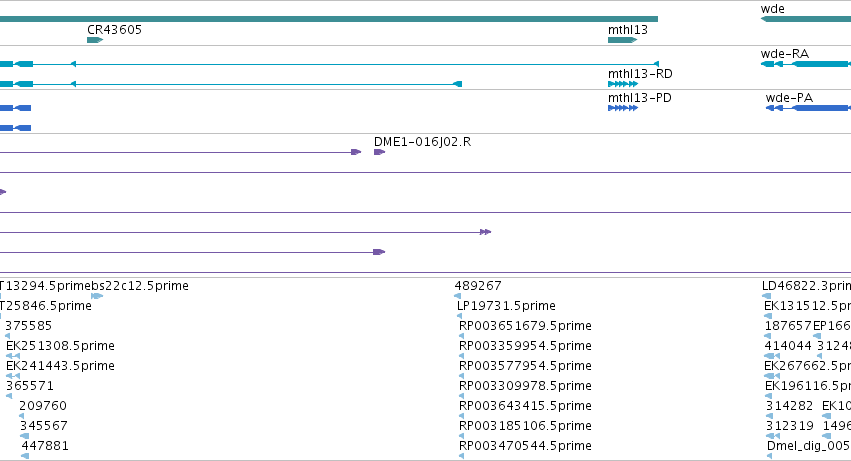Select the wde-PA protein feature
This screenshot has height=461, width=851.
pos(808,108)
